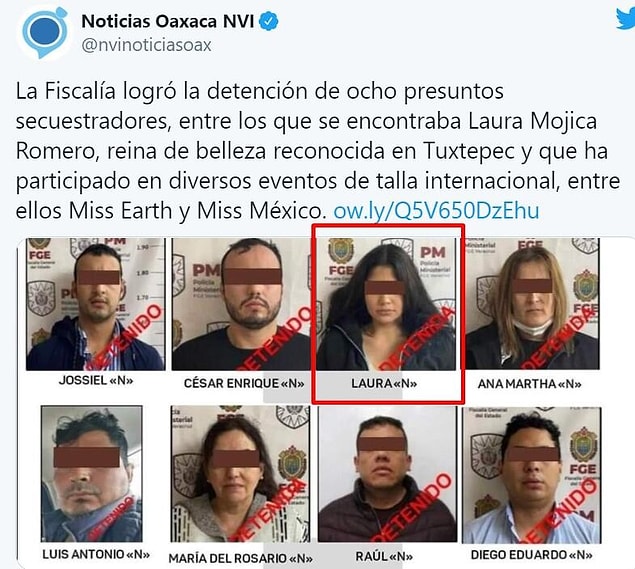Screen dimensions: 635x569
Task: Click the LAURA «N» caption text
Action: [x=384, y=383]
